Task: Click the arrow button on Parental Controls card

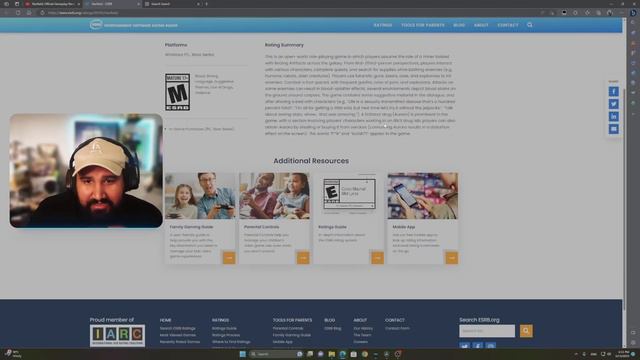Action: tap(303, 258)
